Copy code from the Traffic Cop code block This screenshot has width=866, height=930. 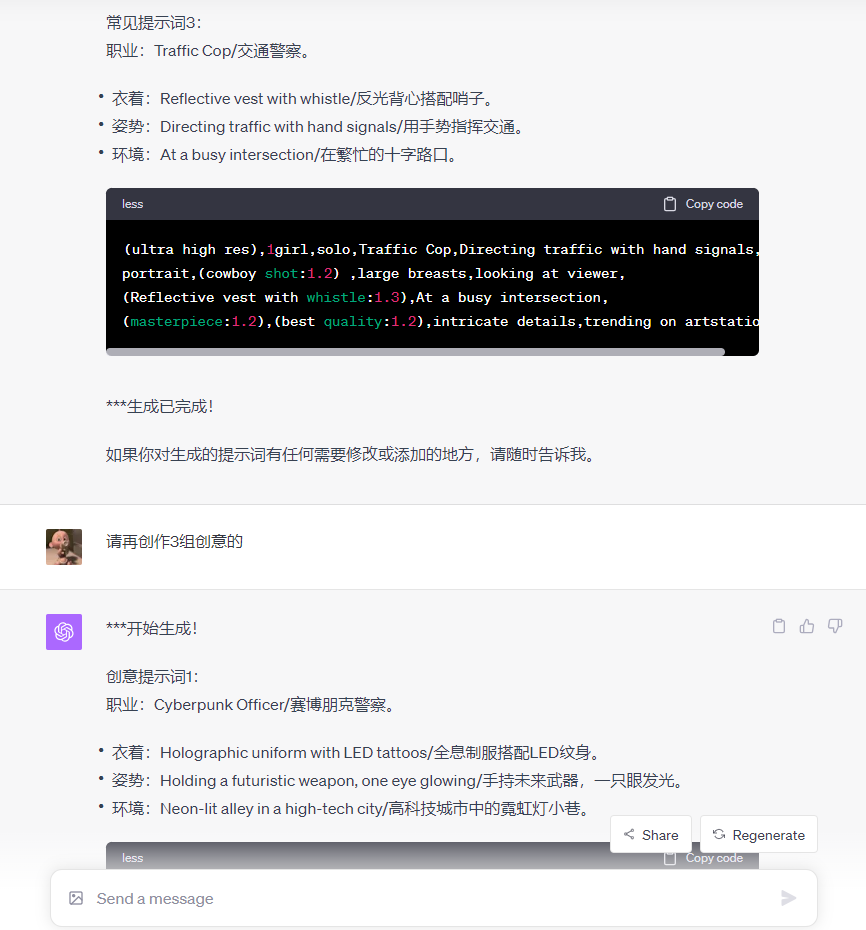tap(703, 204)
